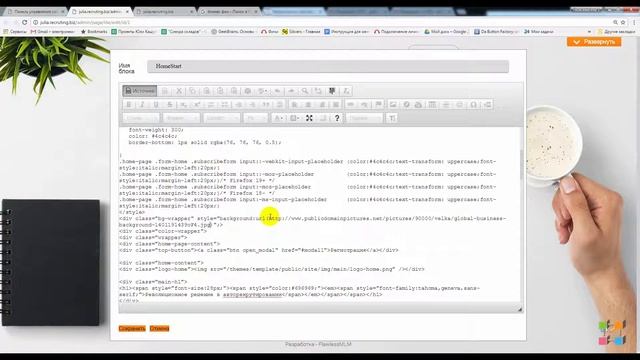This screenshot has height=360, width=640.
Task: Click the Paste icon in editor toolbar
Action: 206,91
